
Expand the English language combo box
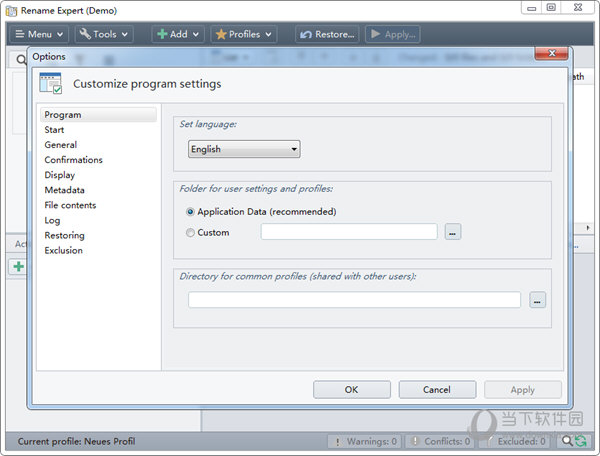[244, 149]
